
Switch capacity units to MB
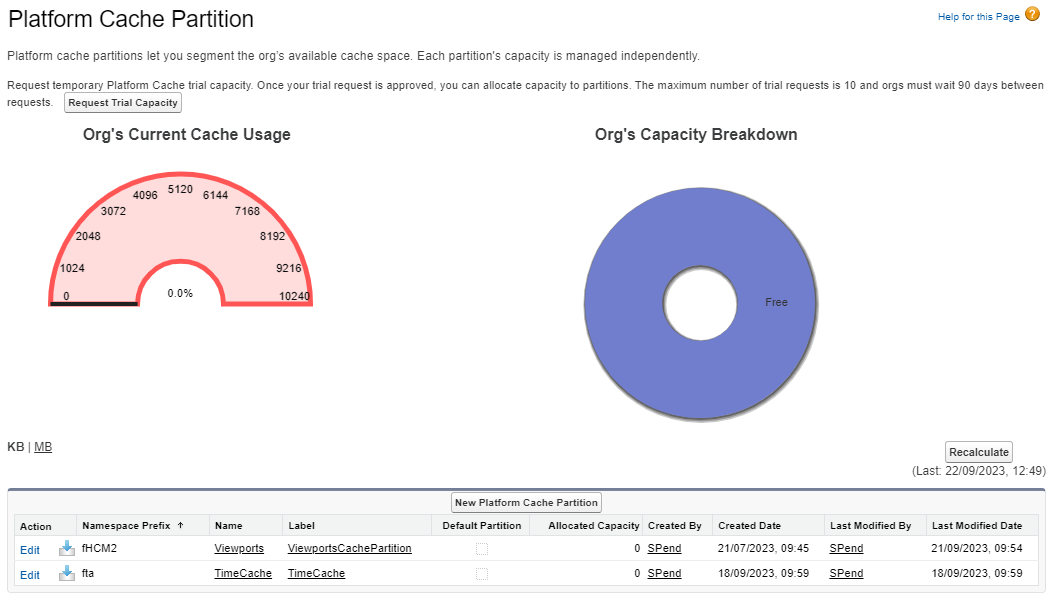43,447
